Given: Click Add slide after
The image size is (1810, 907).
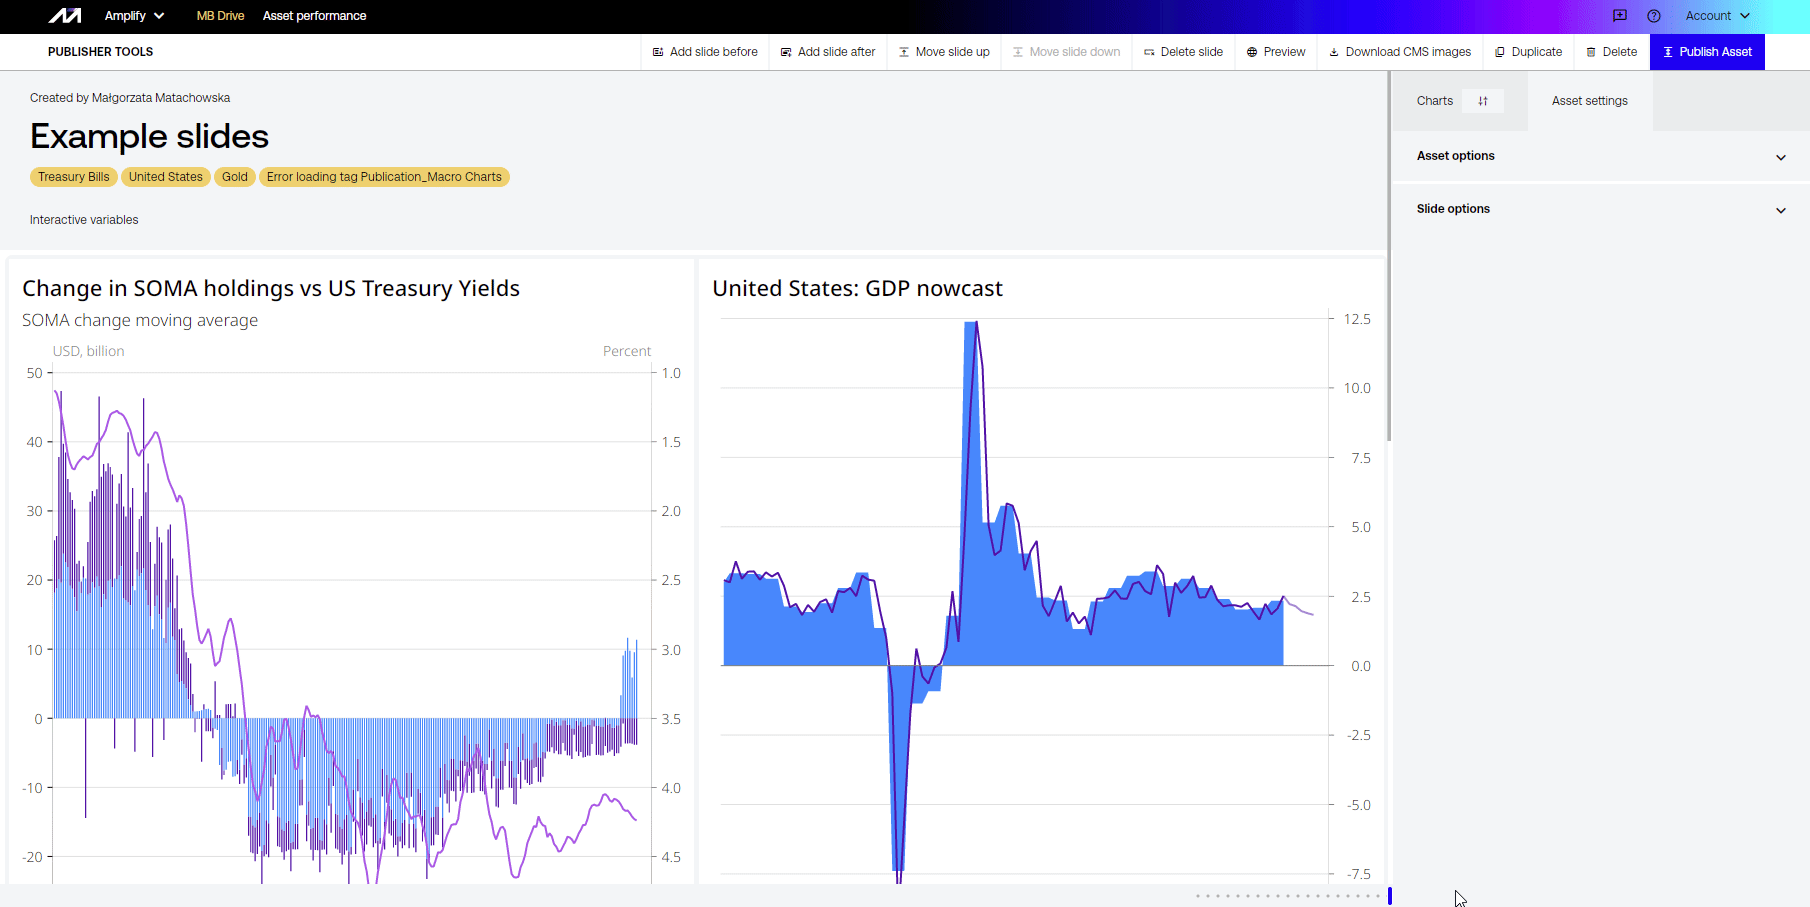Looking at the screenshot, I should (x=828, y=52).
